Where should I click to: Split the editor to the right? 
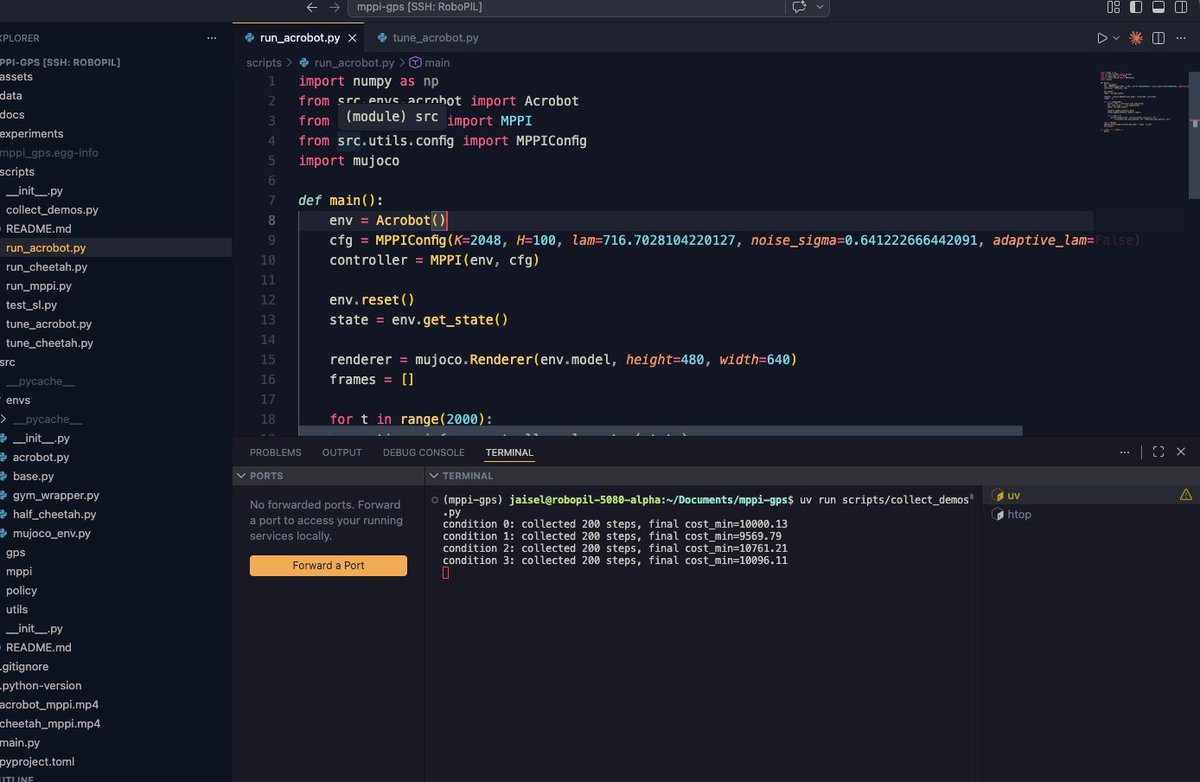[1160, 38]
